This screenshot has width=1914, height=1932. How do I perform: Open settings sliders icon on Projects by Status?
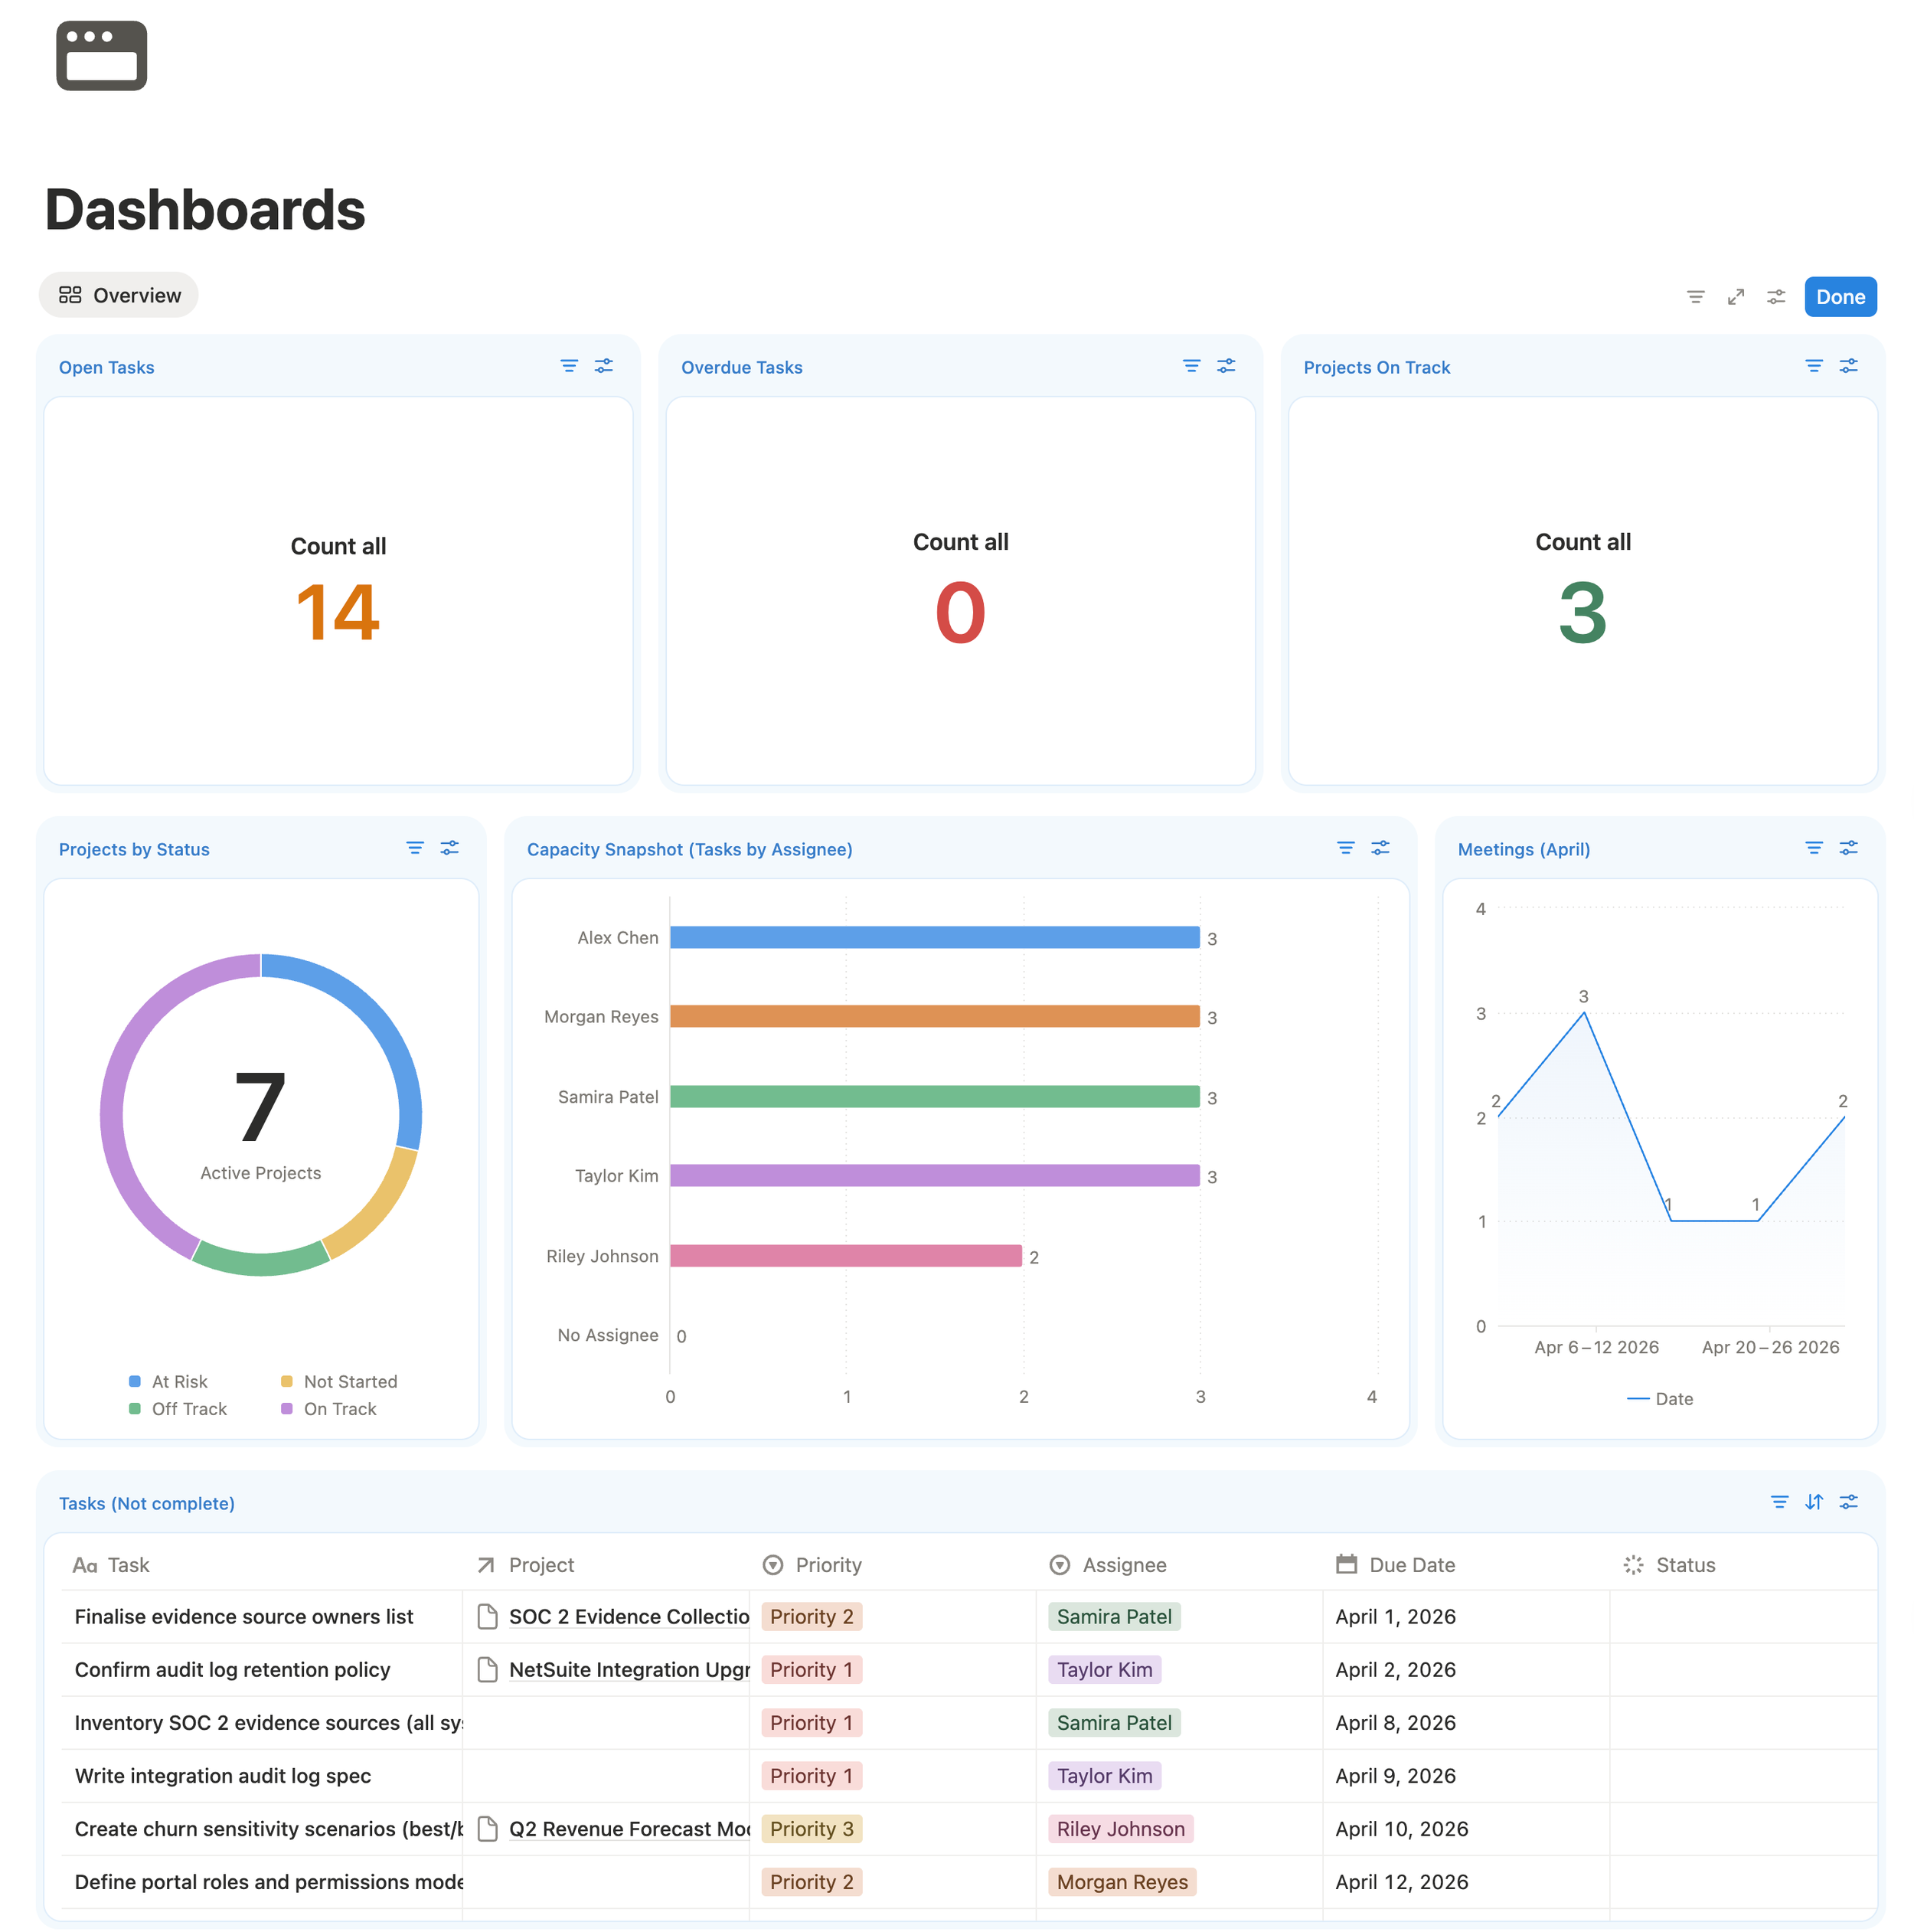(449, 847)
